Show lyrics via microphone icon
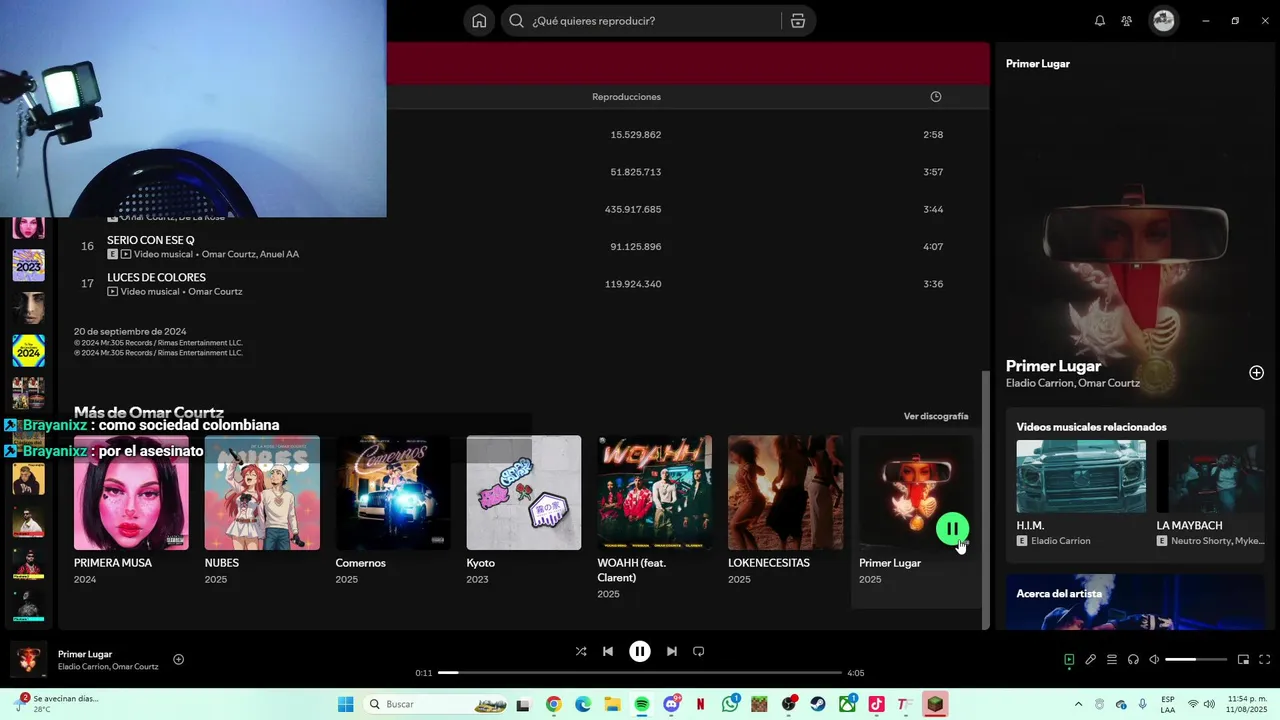 click(1091, 659)
